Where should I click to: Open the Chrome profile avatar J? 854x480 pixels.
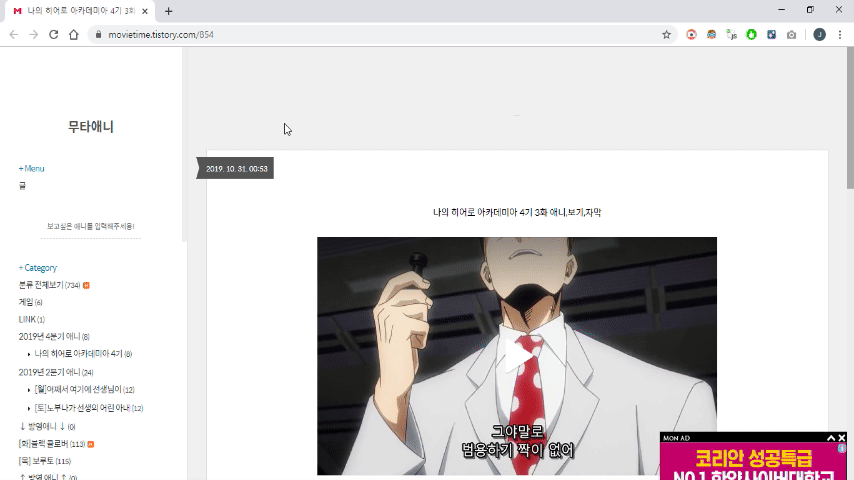point(819,34)
